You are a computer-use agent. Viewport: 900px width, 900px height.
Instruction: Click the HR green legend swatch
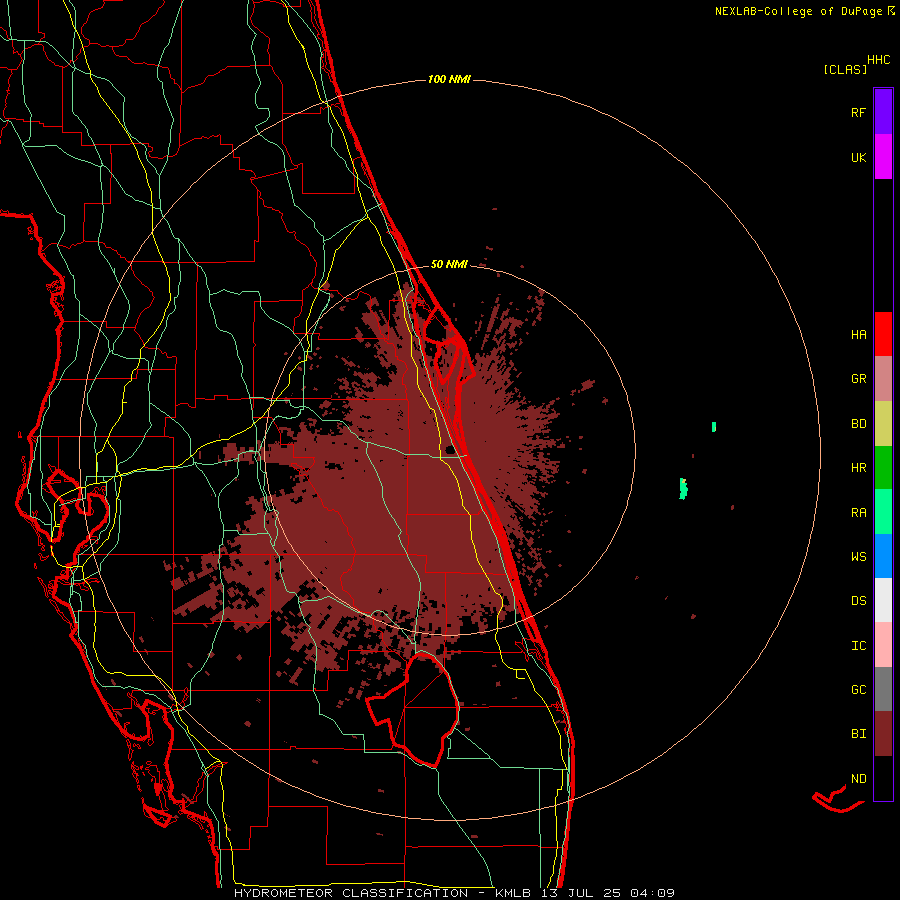[883, 468]
